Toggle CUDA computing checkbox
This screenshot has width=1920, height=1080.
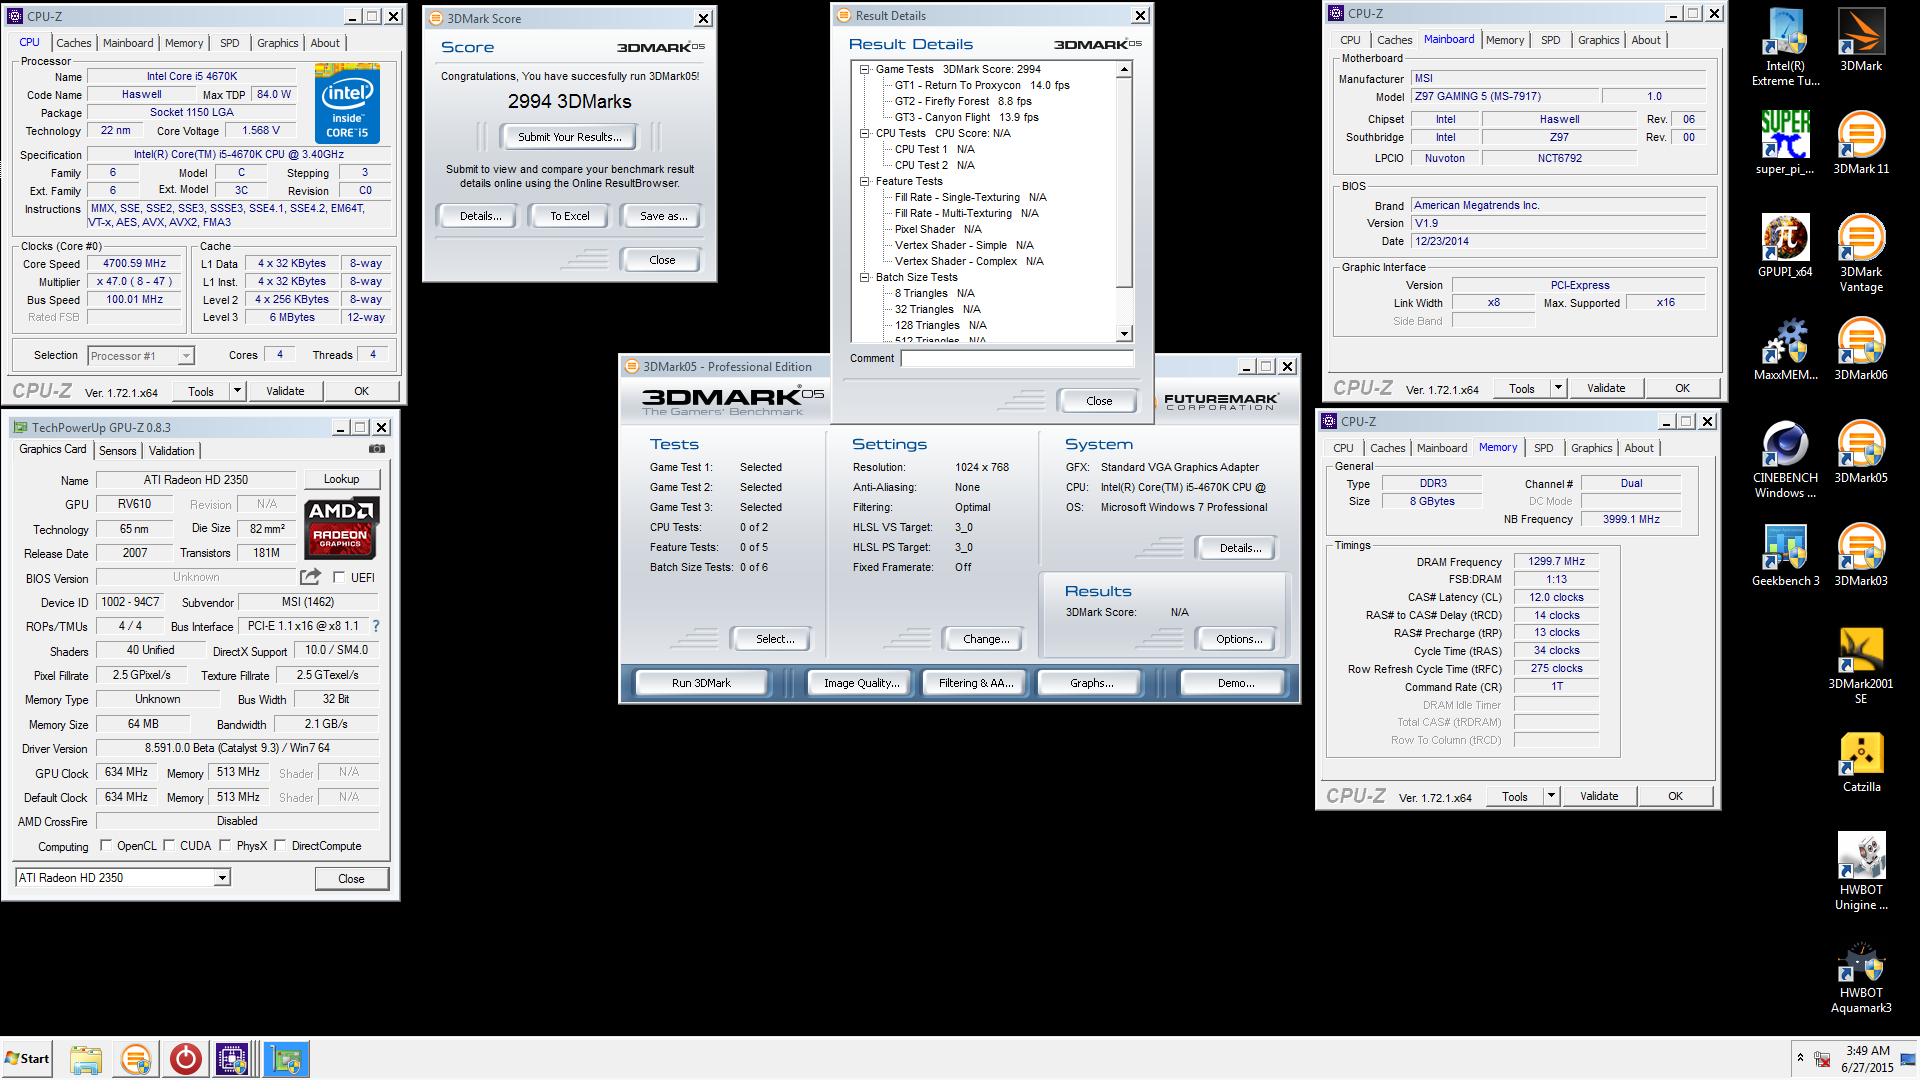[169, 845]
